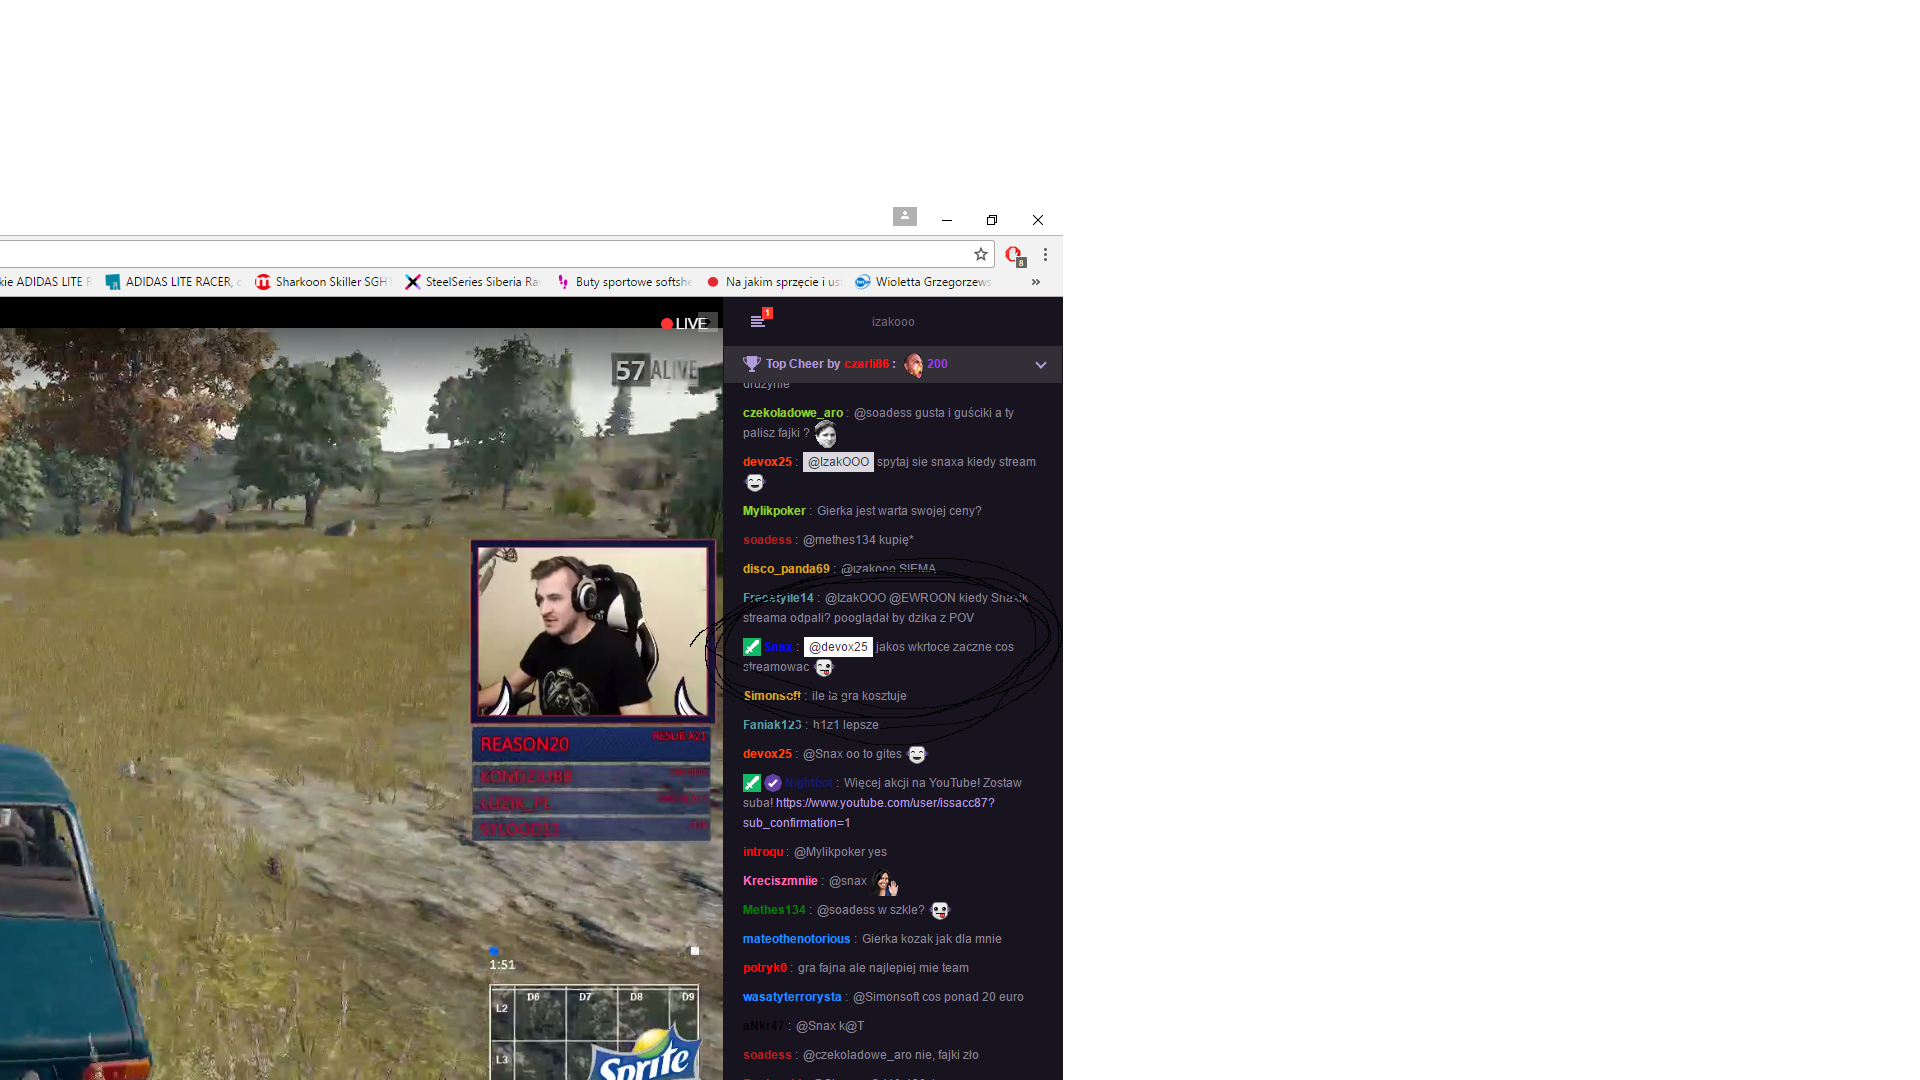
Task: Click the @IzakOOO mention in devox25's message
Action: tap(838, 462)
